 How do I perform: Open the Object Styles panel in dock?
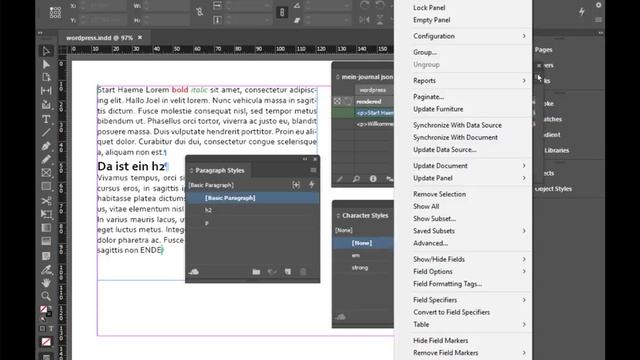pos(553,189)
